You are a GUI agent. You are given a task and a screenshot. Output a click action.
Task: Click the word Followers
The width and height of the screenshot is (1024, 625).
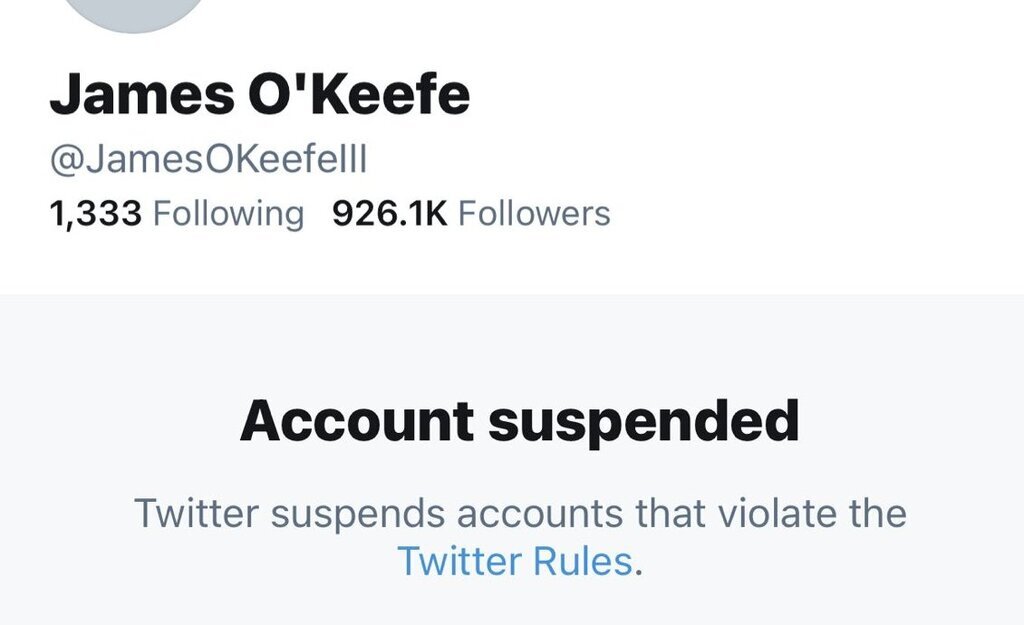coord(534,213)
